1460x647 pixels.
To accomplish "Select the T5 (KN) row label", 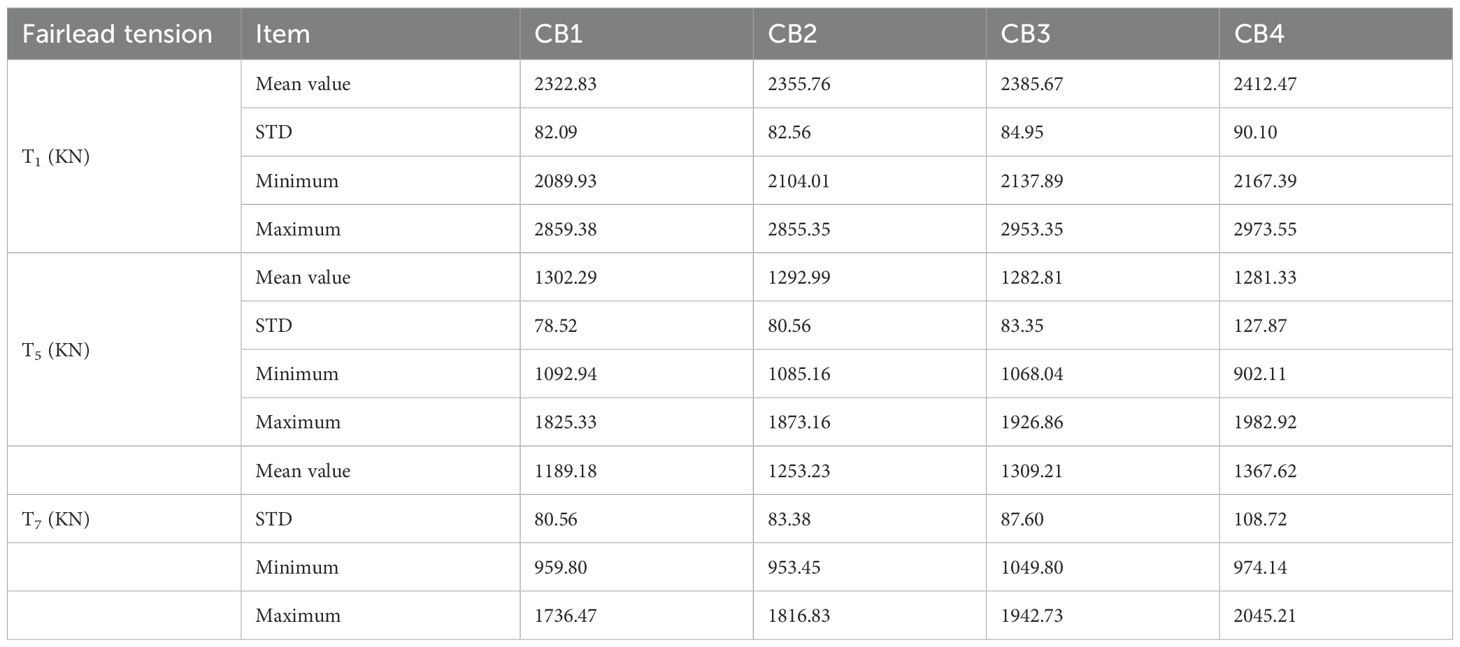I will [56, 350].
